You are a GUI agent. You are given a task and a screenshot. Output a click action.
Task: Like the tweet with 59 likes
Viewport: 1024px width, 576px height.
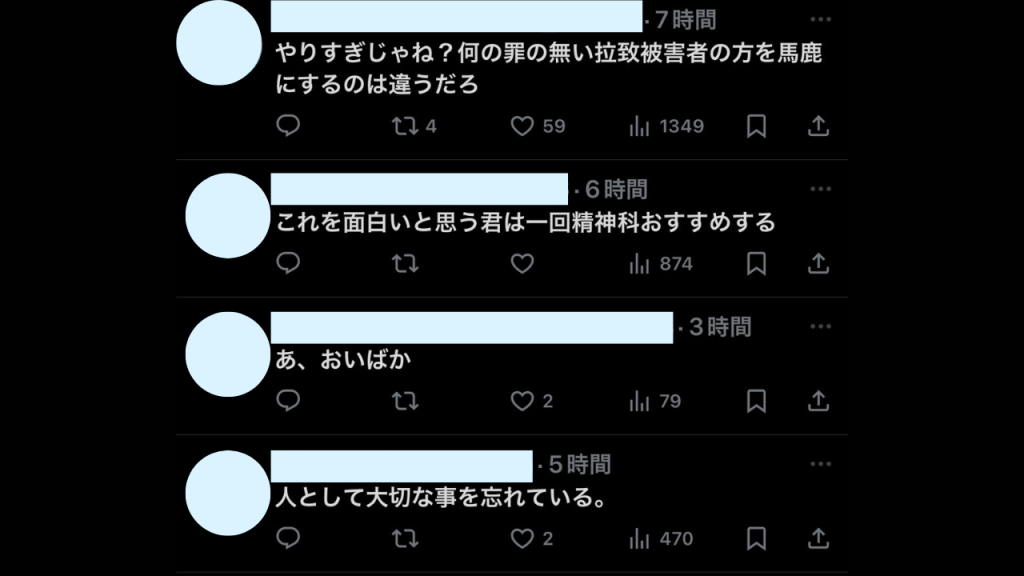[x=537, y=125]
